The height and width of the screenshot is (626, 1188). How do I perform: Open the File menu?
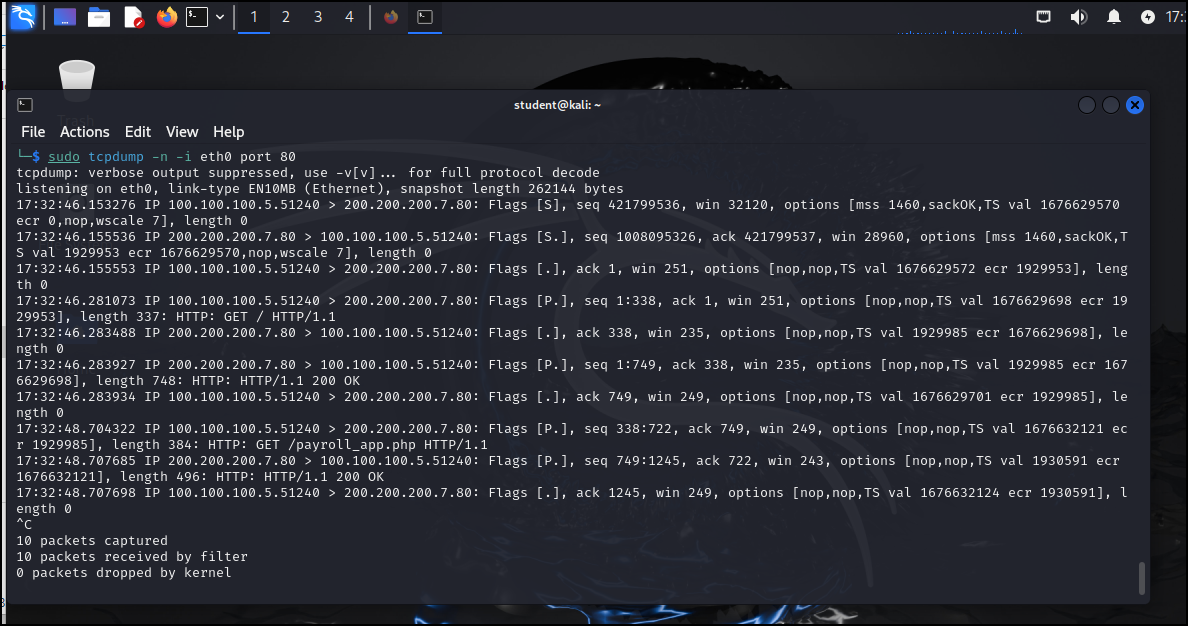(x=33, y=132)
